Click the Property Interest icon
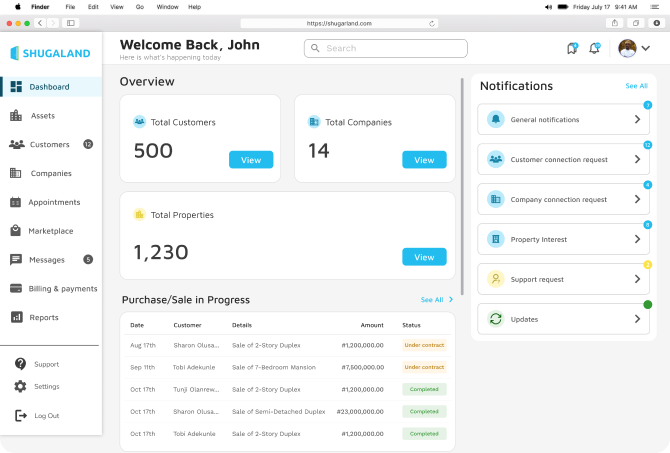The width and height of the screenshot is (670, 453). 496,239
